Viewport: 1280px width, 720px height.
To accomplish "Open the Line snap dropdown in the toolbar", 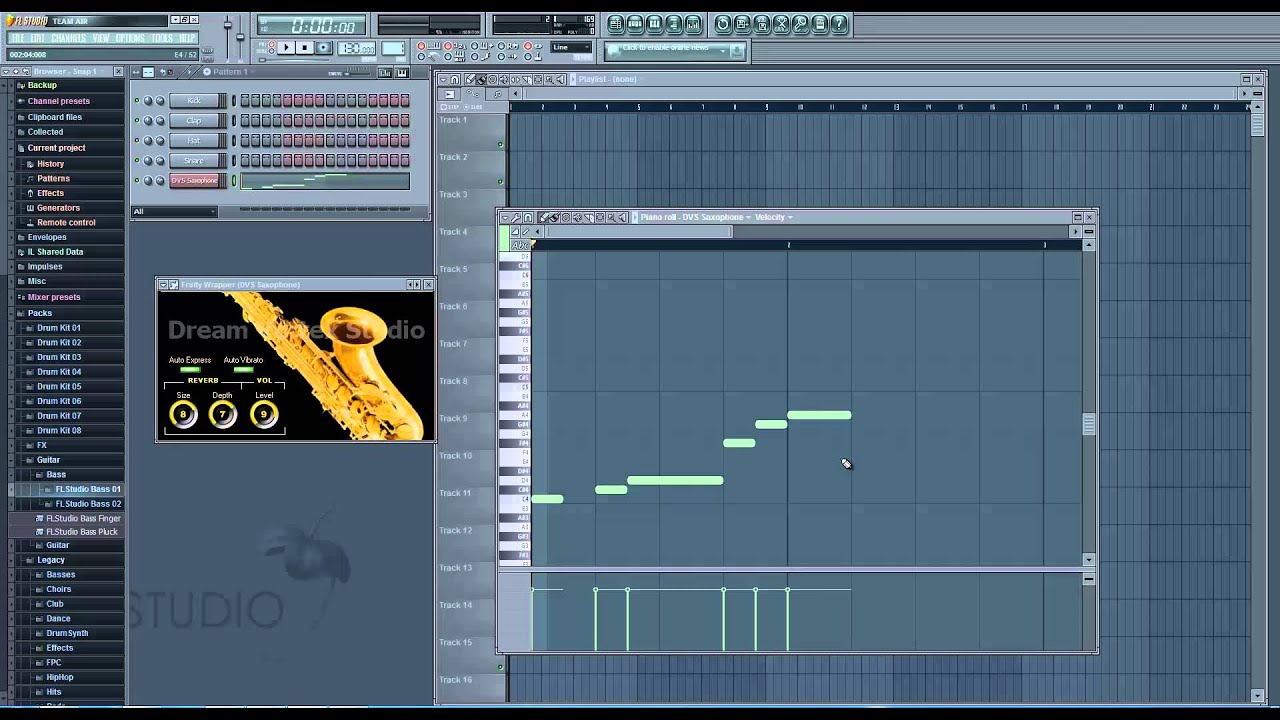I will coord(571,47).
